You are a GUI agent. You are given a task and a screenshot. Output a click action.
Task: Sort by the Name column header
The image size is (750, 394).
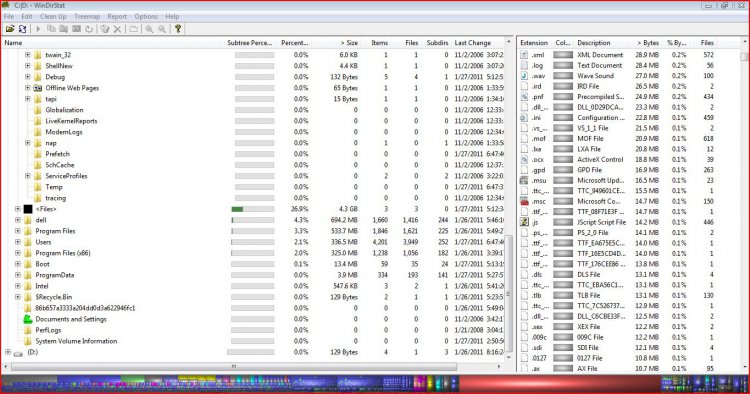tap(112, 43)
